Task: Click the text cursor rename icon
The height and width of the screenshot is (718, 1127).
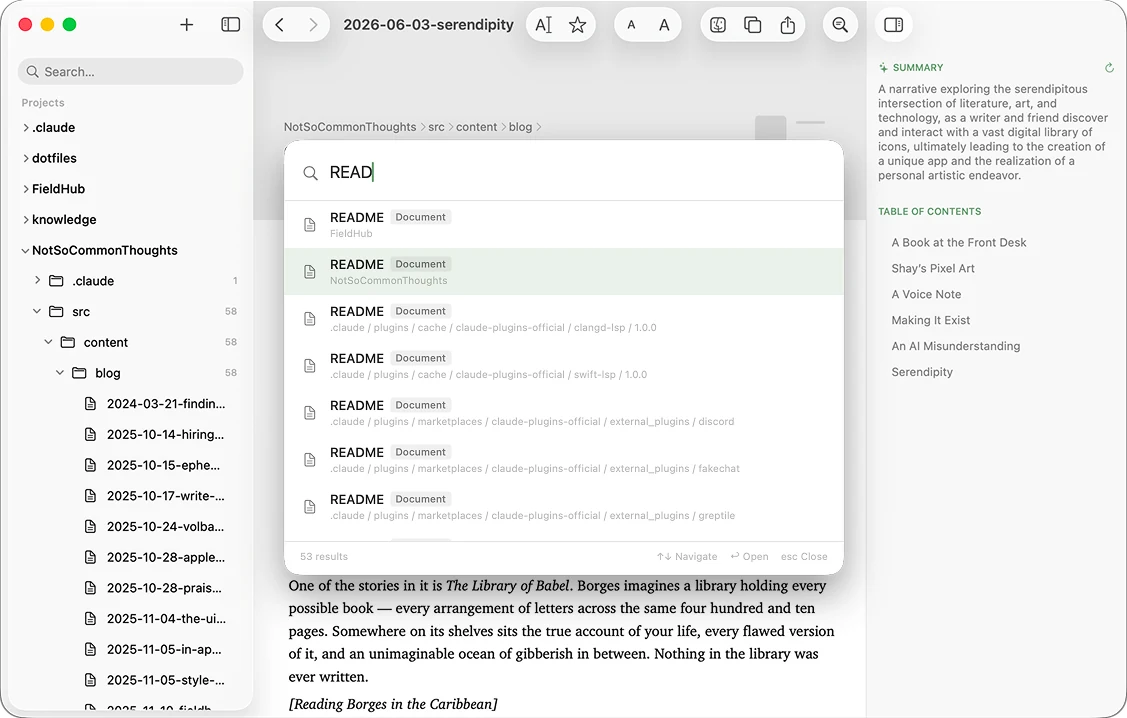Action: coord(543,25)
